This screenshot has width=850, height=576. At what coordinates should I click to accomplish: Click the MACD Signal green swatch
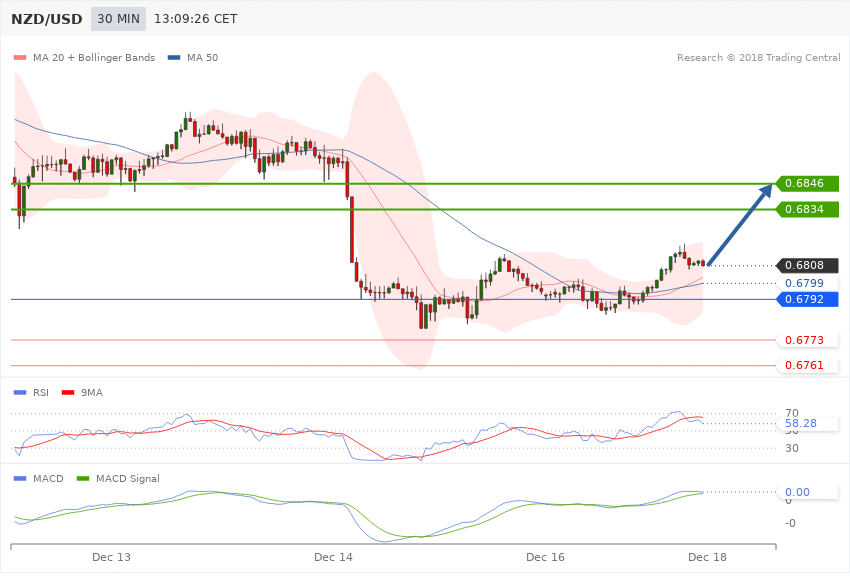coord(83,478)
